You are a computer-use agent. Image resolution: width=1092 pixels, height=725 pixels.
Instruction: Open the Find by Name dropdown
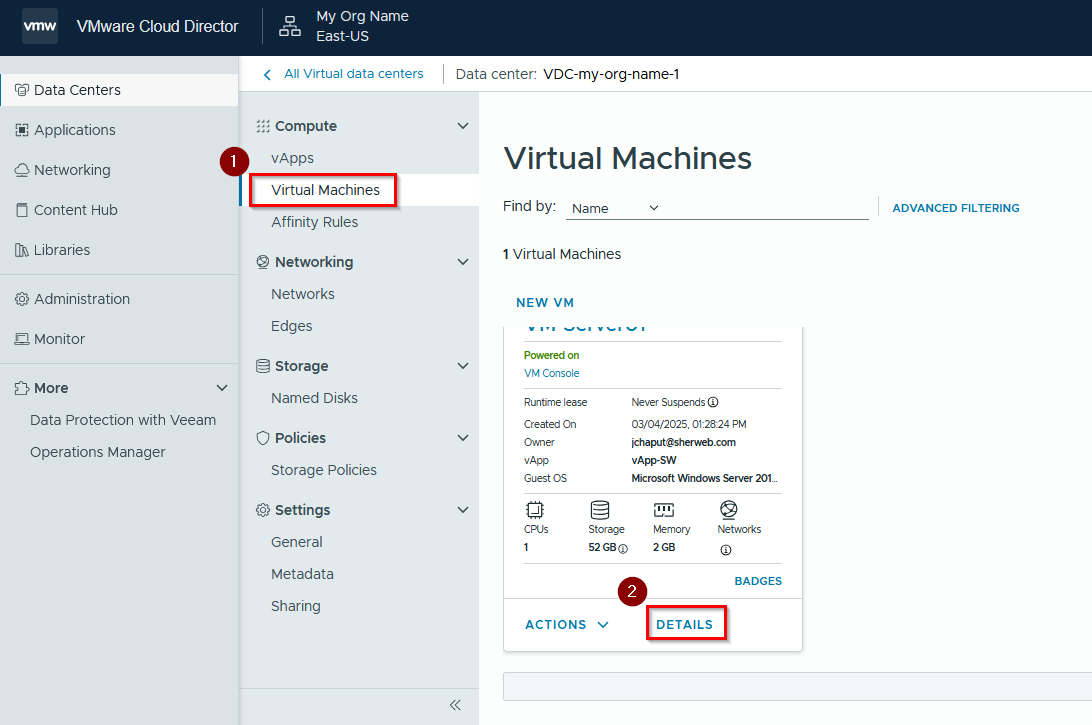click(x=614, y=208)
